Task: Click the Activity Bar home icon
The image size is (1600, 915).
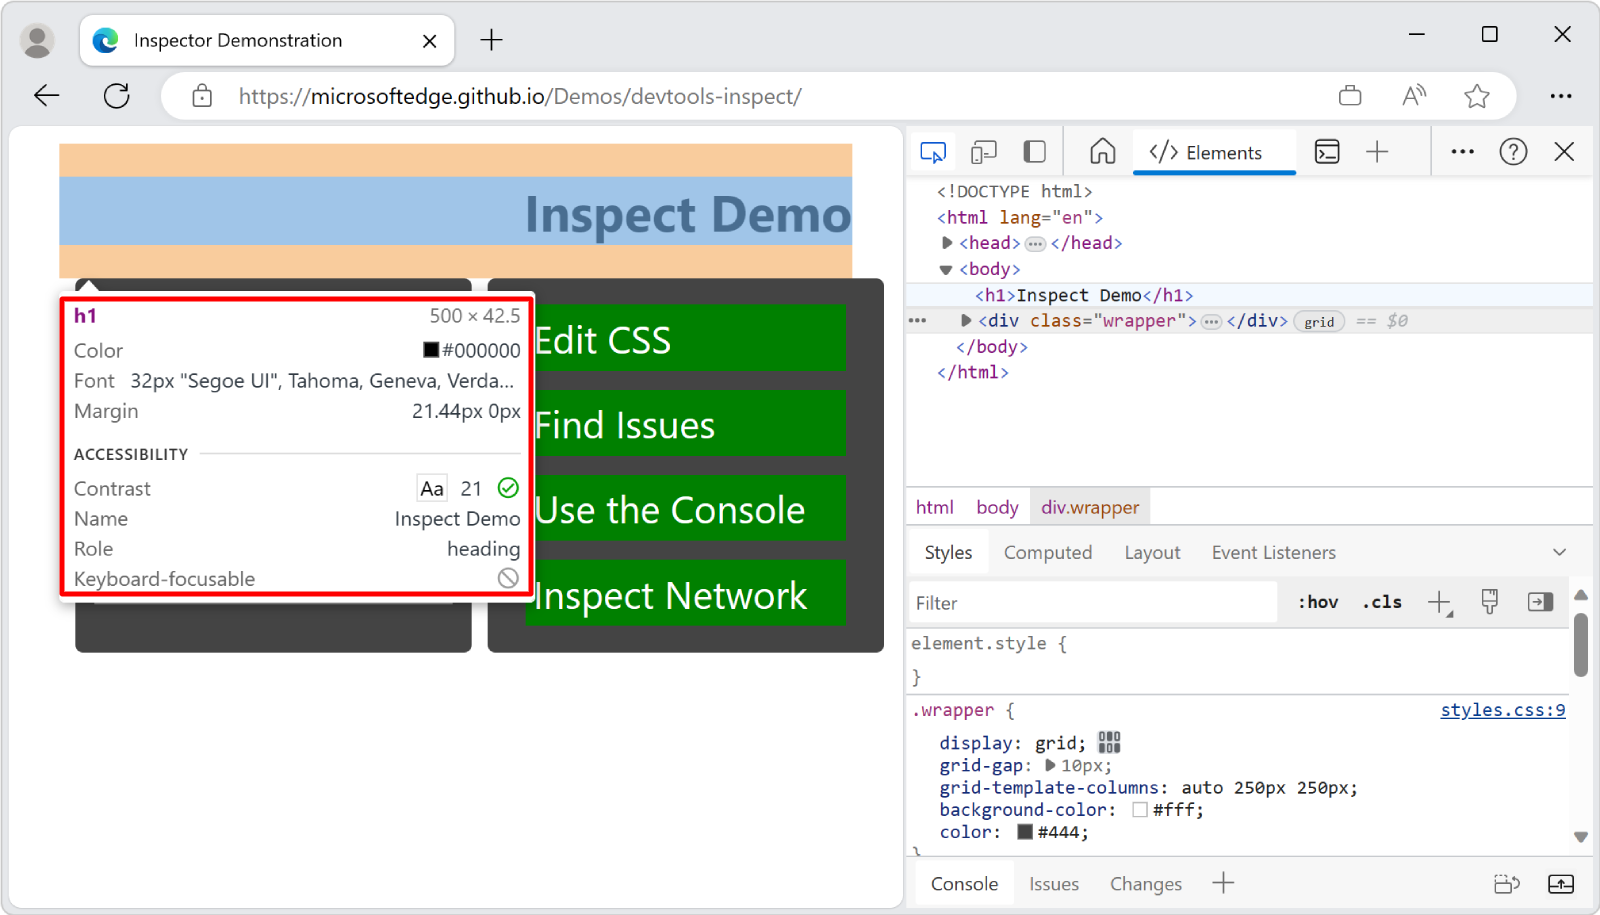Action: (x=1101, y=151)
